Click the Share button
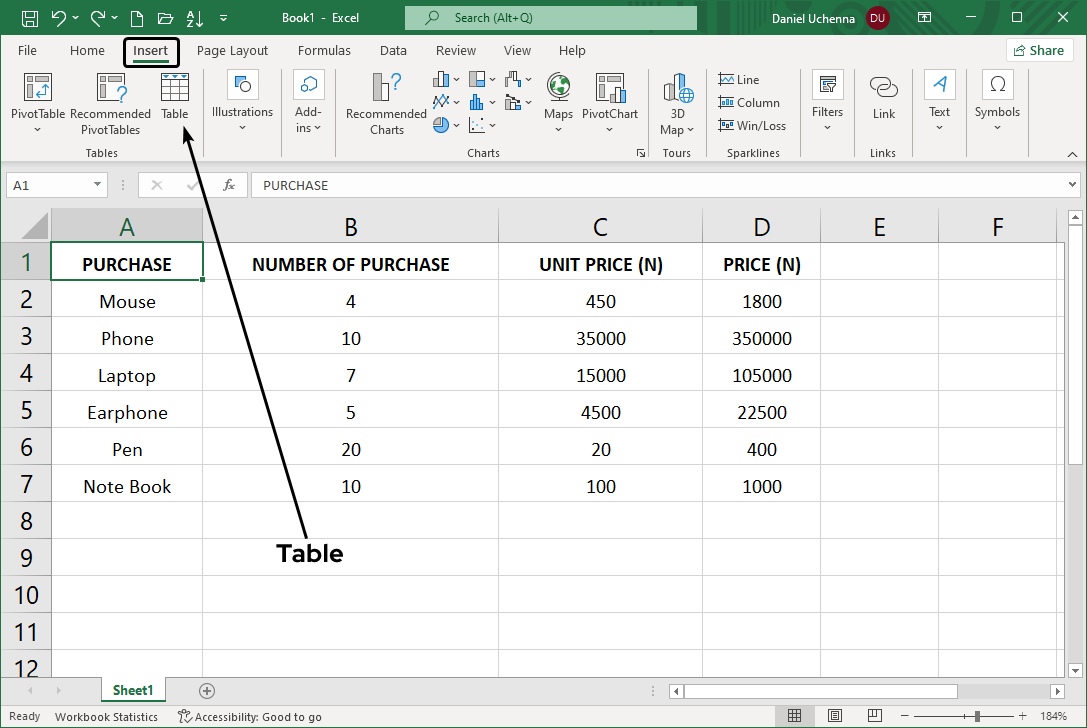Viewport: 1087px width, 728px height. click(x=1039, y=50)
